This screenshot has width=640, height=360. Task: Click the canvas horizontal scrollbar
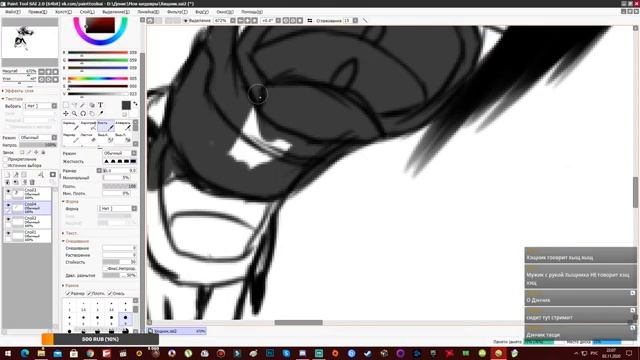pyautogui.click(x=298, y=322)
